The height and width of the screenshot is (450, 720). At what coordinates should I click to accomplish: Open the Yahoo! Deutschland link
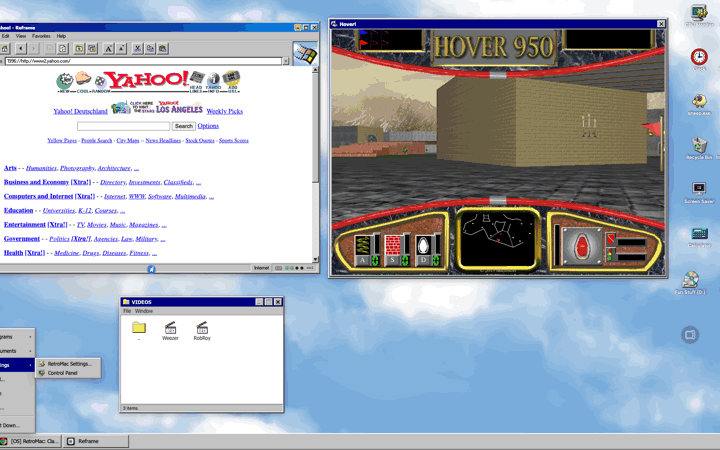point(80,111)
